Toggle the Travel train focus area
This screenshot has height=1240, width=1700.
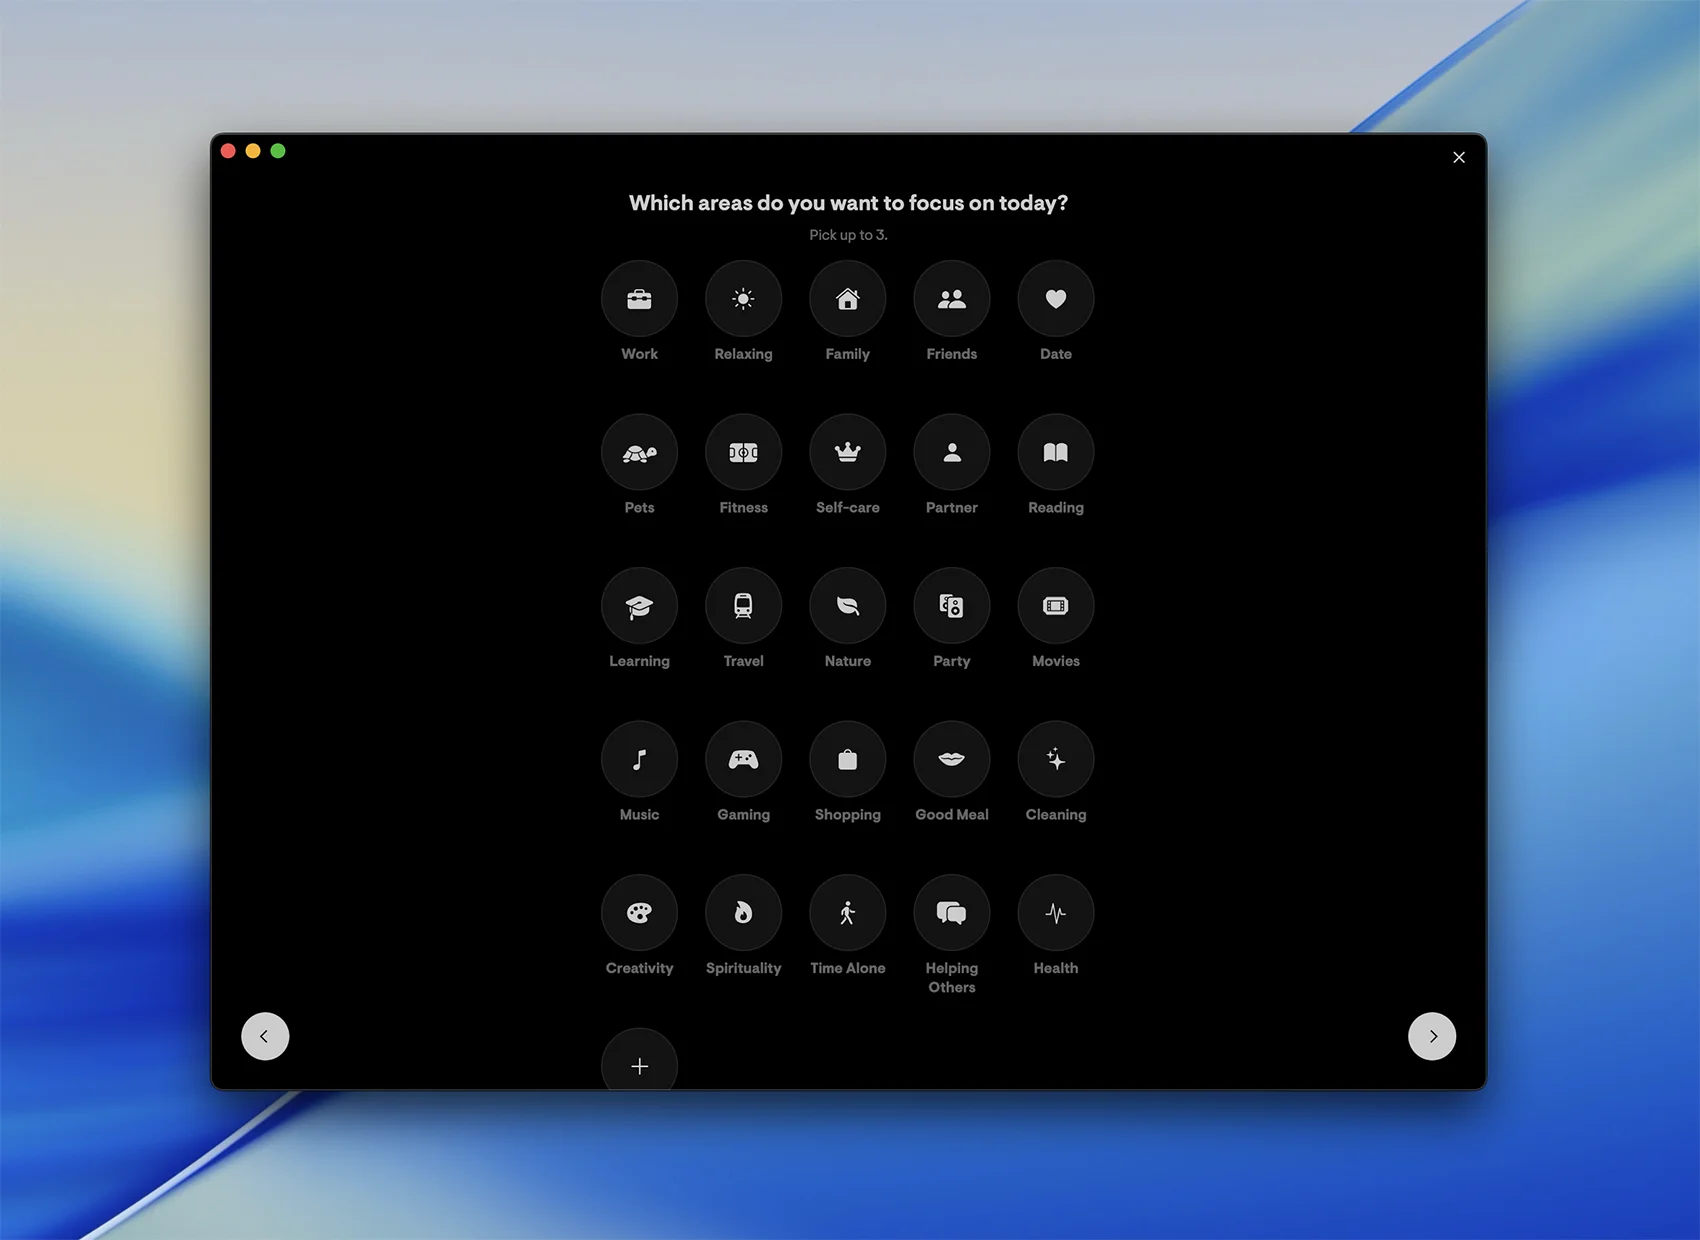pos(743,606)
